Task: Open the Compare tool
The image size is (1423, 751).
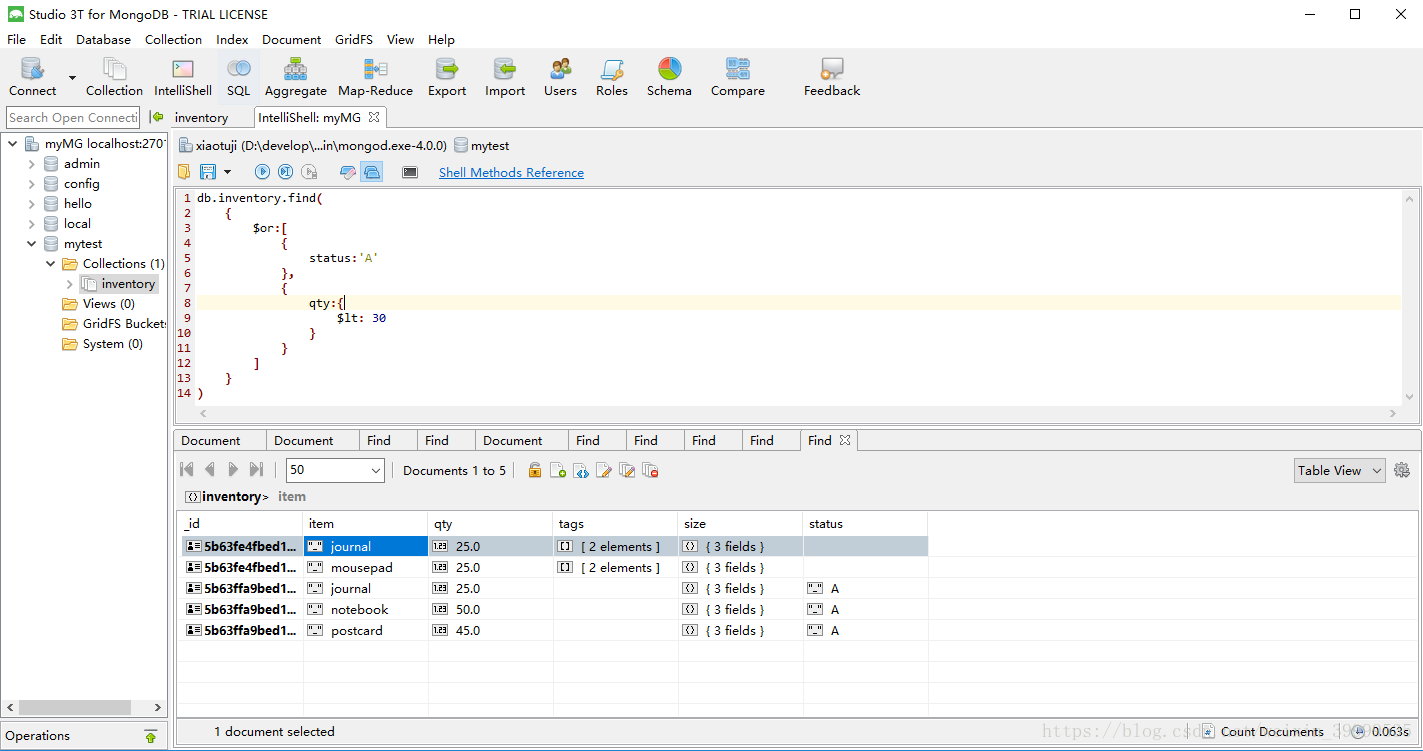Action: 738,77
